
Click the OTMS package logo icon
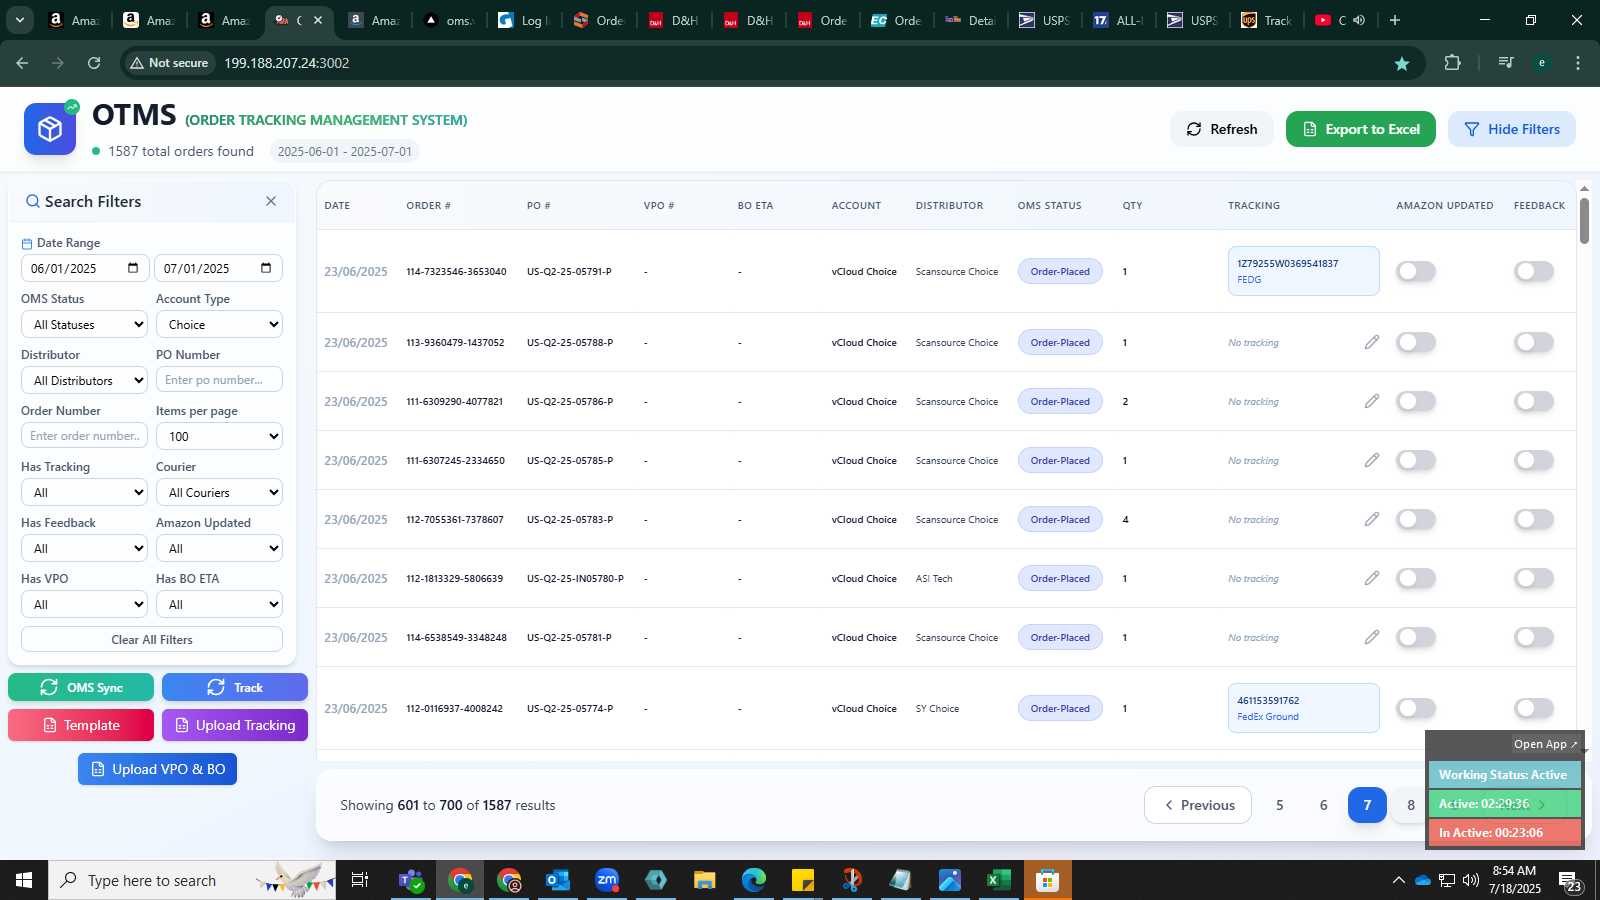(x=50, y=129)
